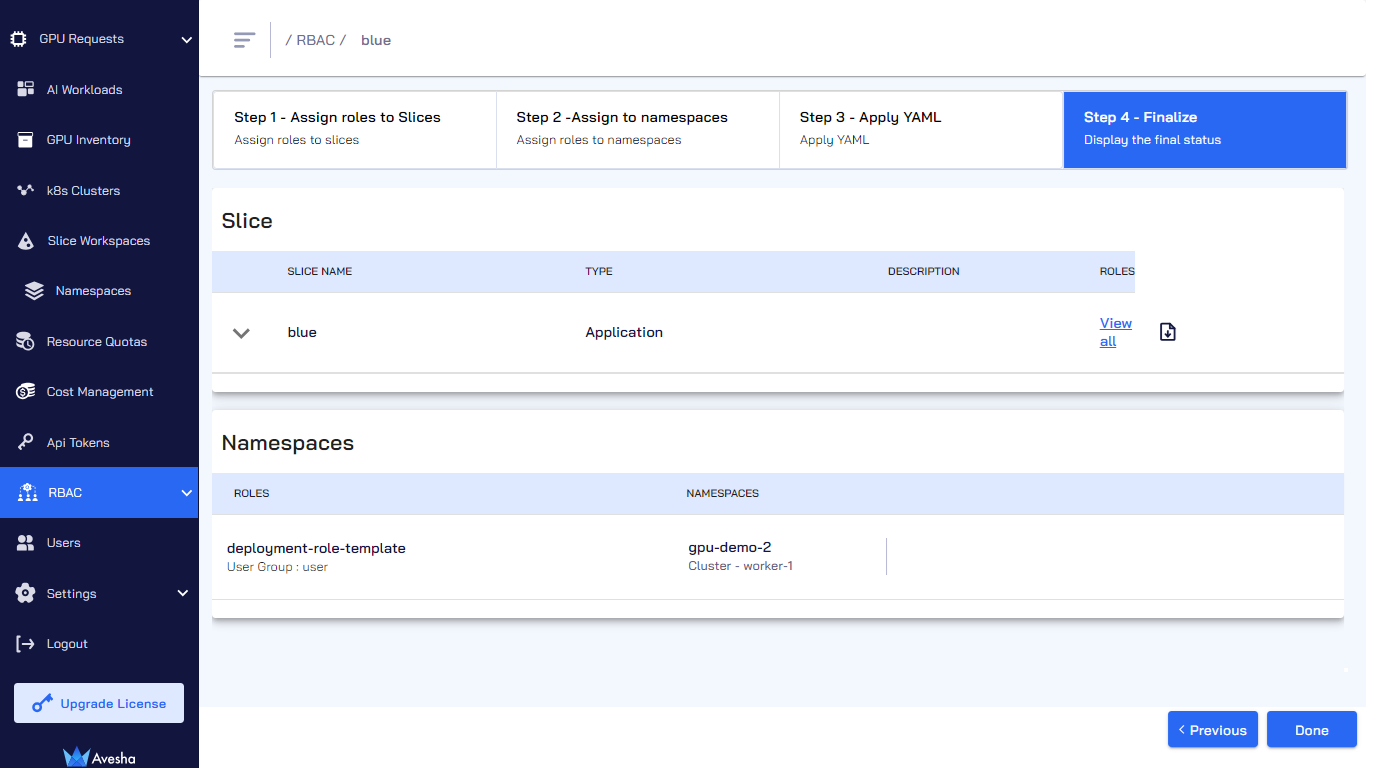This screenshot has width=1398, height=782.
Task: Click the DESCRIPTION column header
Action: pyautogui.click(x=924, y=272)
